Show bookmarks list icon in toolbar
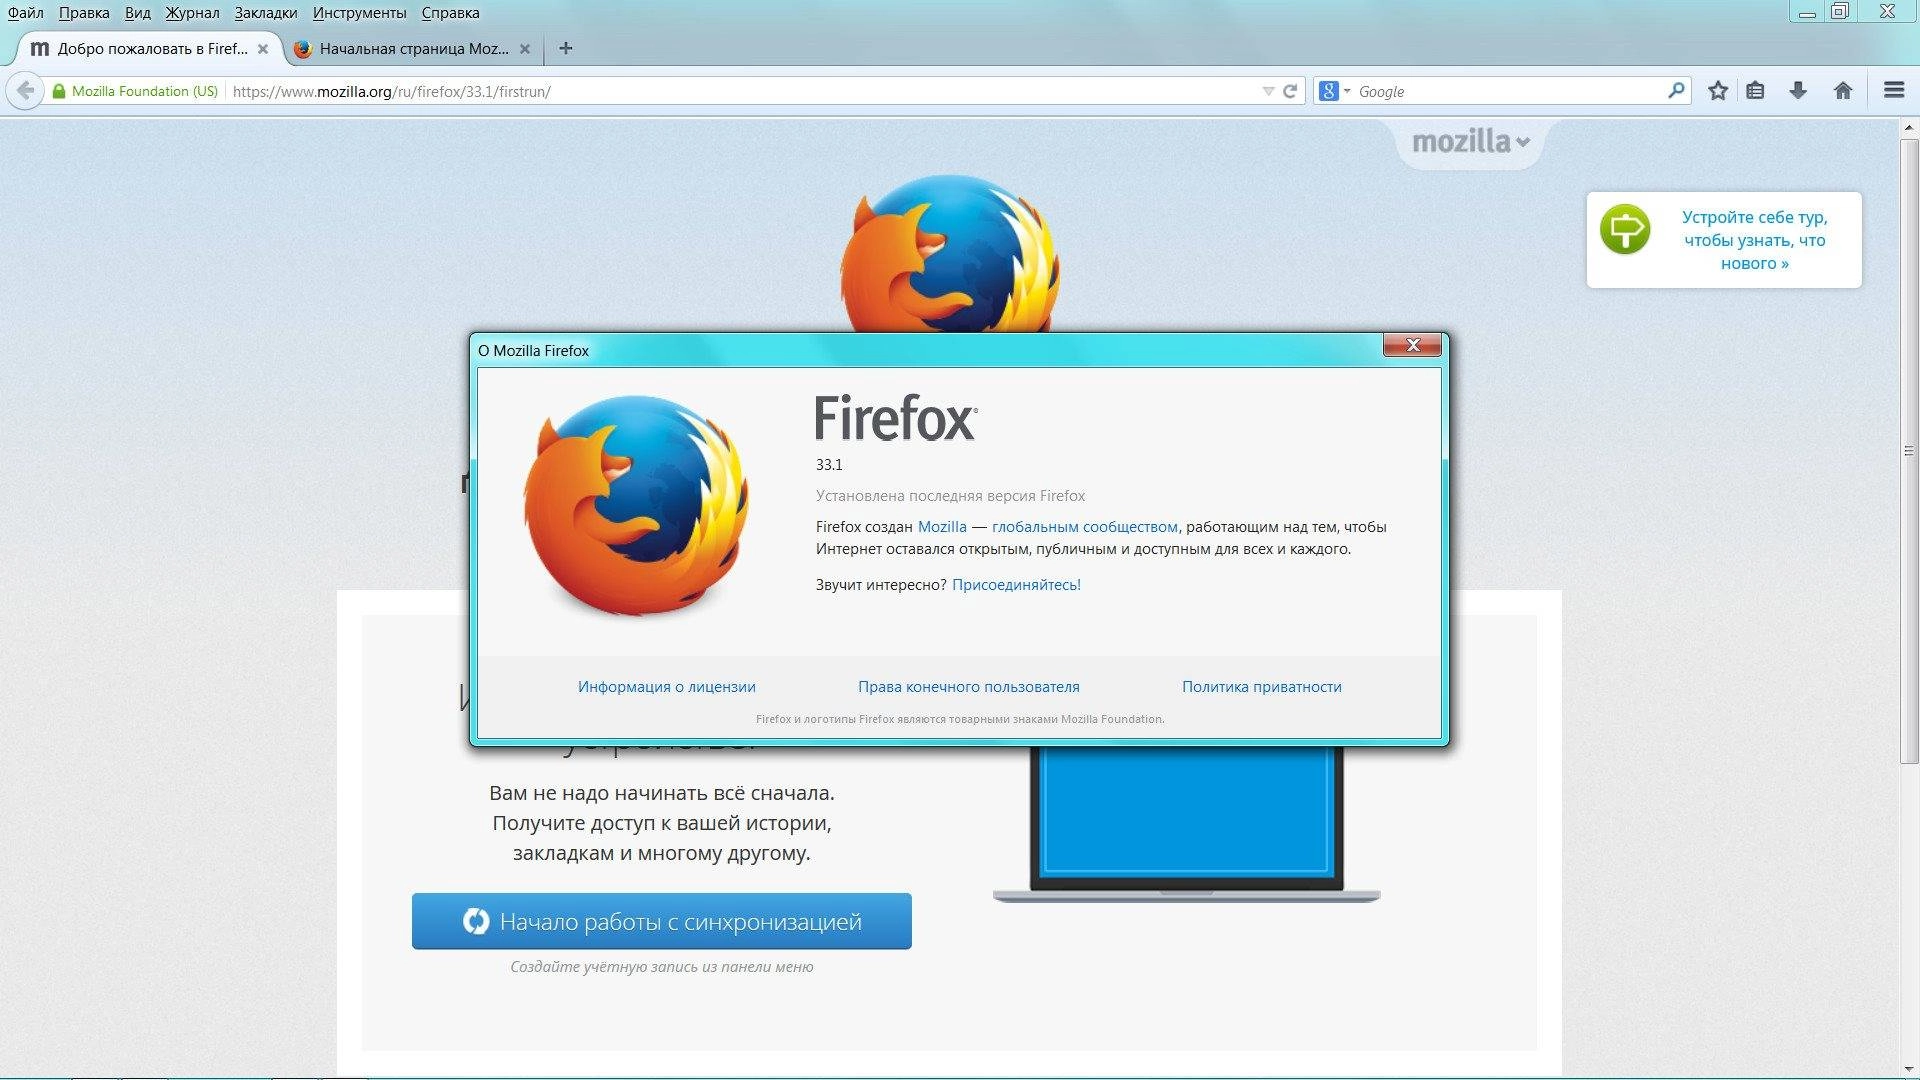The height and width of the screenshot is (1080, 1920). tap(1755, 91)
